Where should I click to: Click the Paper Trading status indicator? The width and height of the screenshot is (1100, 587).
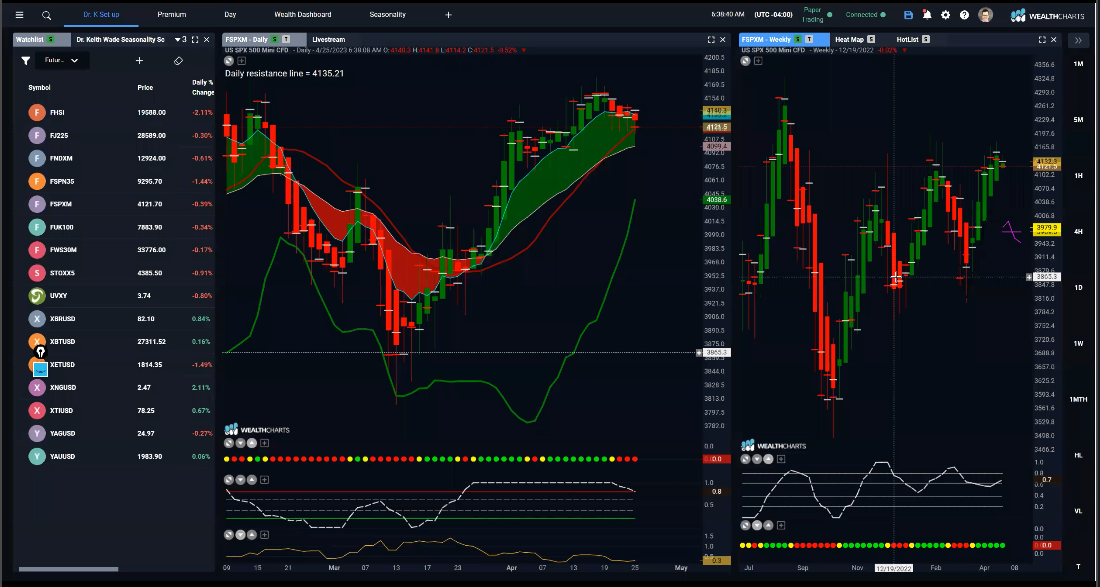[x=817, y=15]
